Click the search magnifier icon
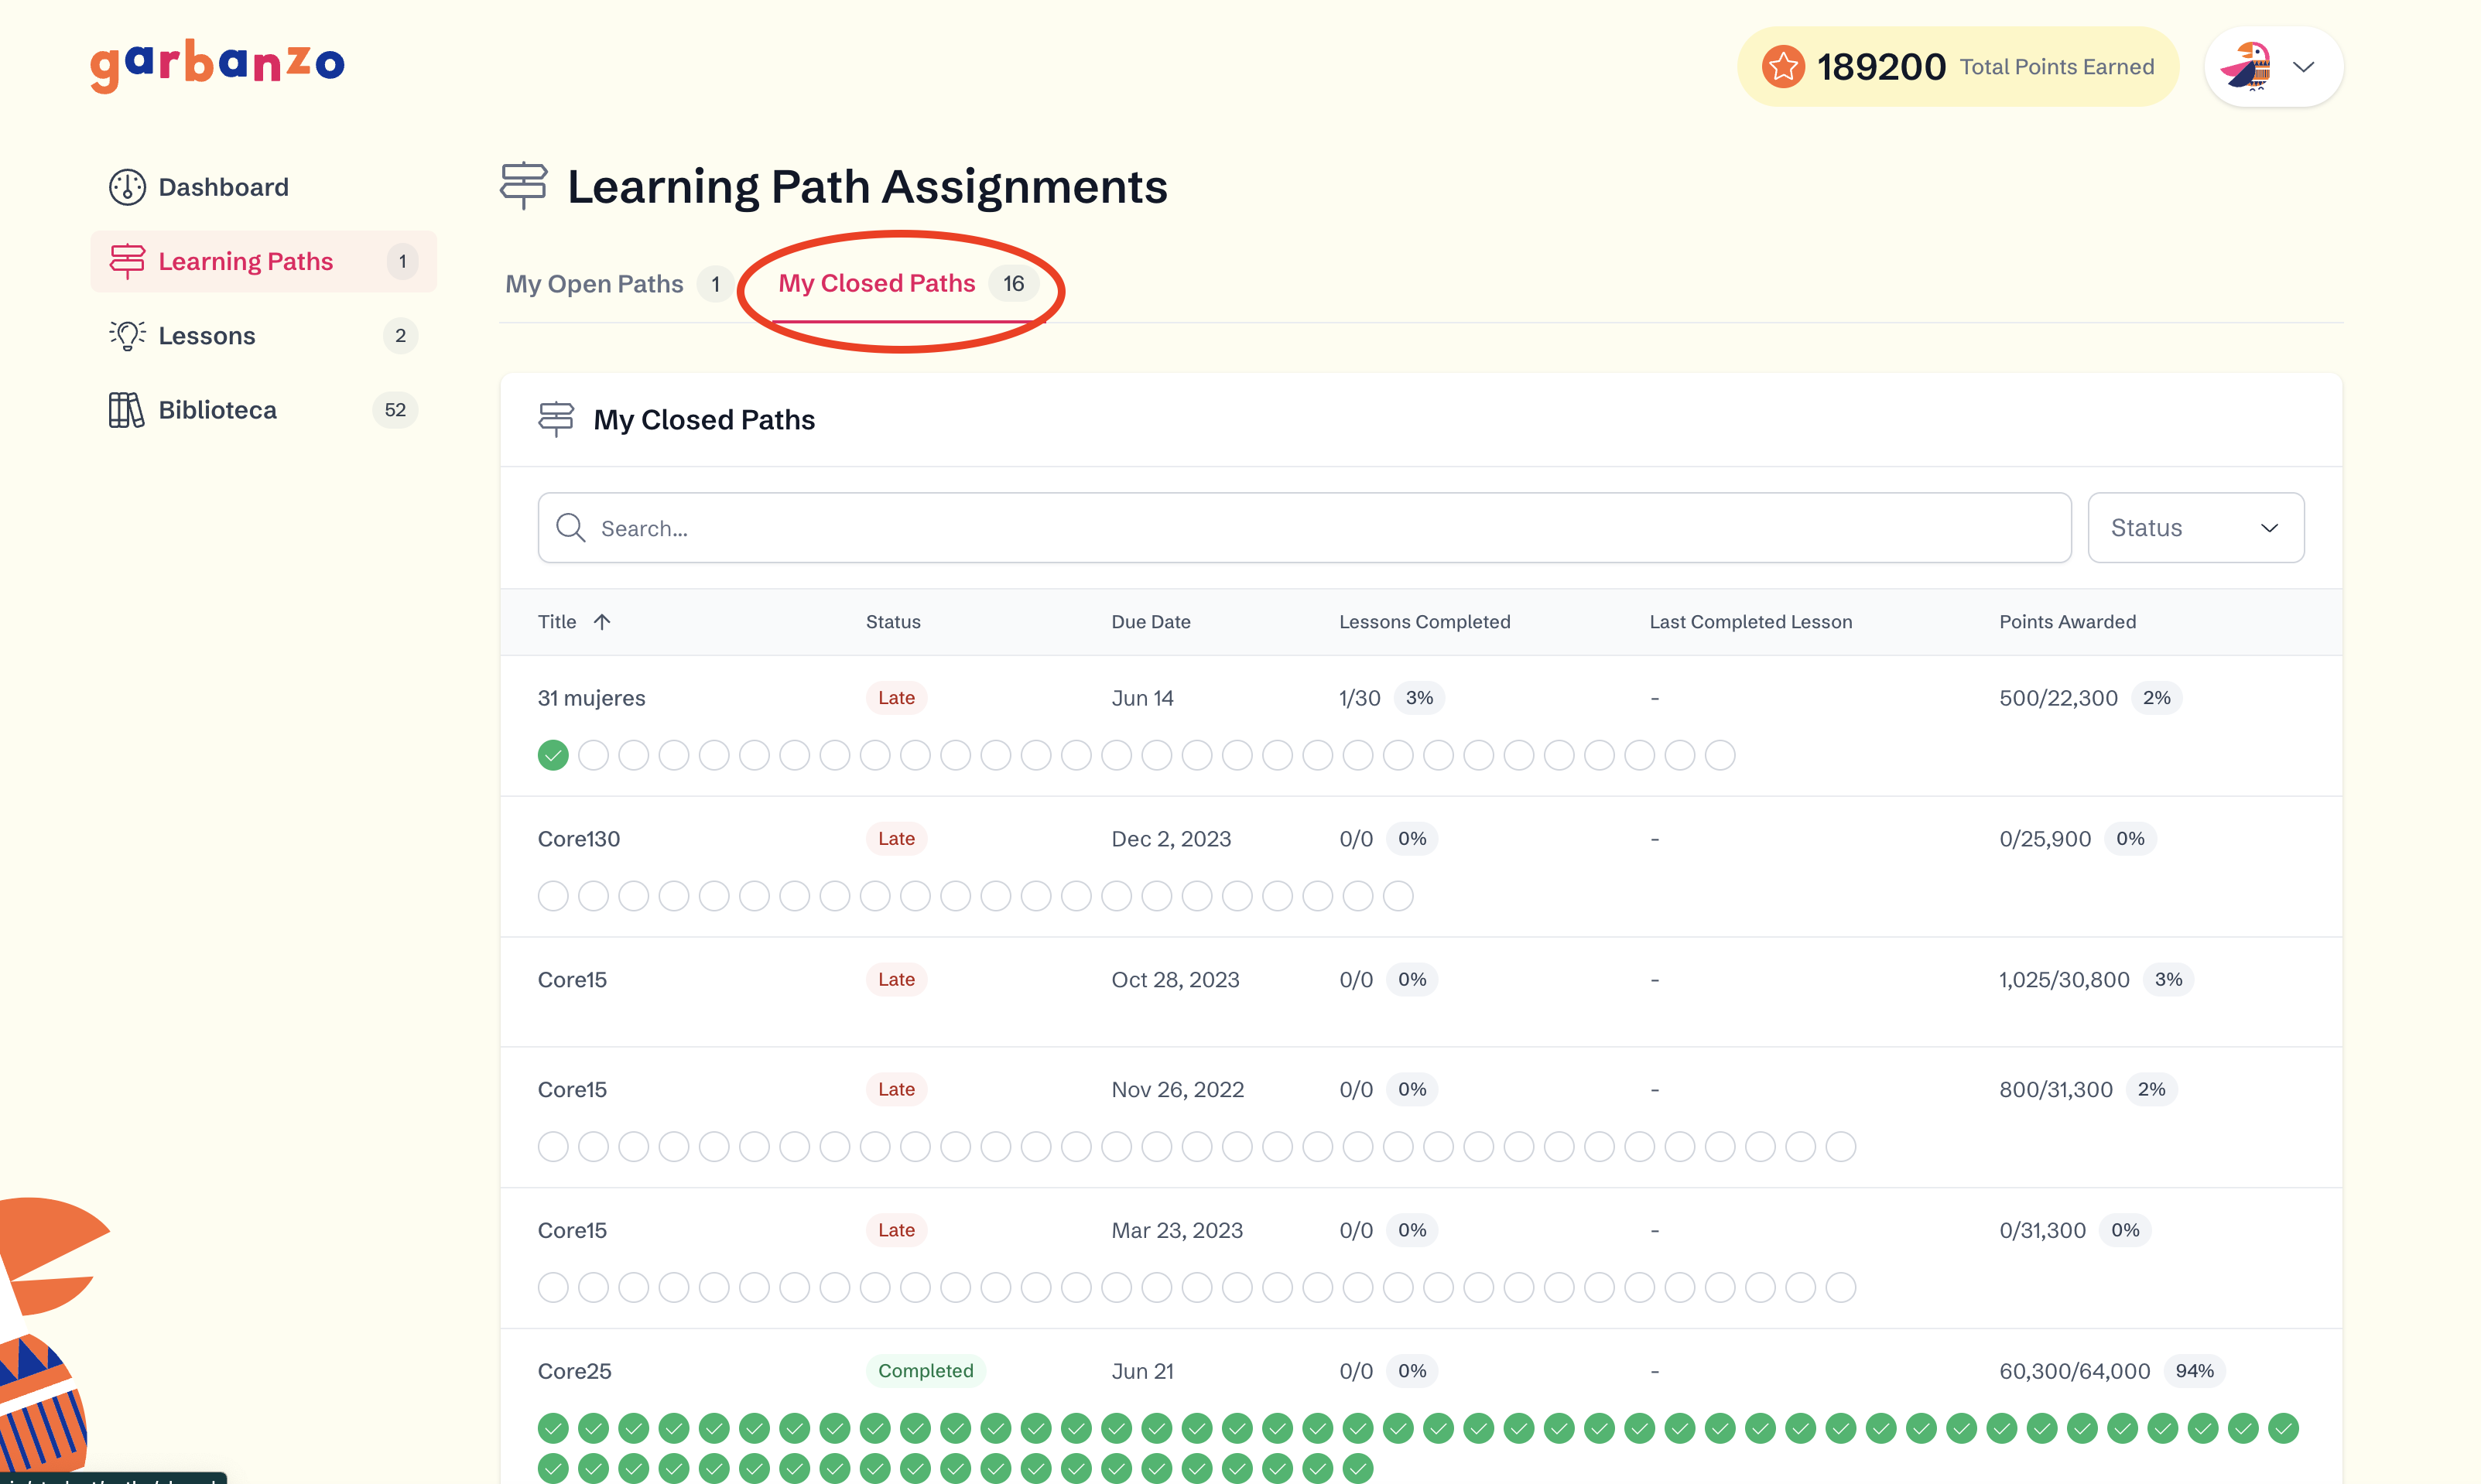 (x=570, y=528)
